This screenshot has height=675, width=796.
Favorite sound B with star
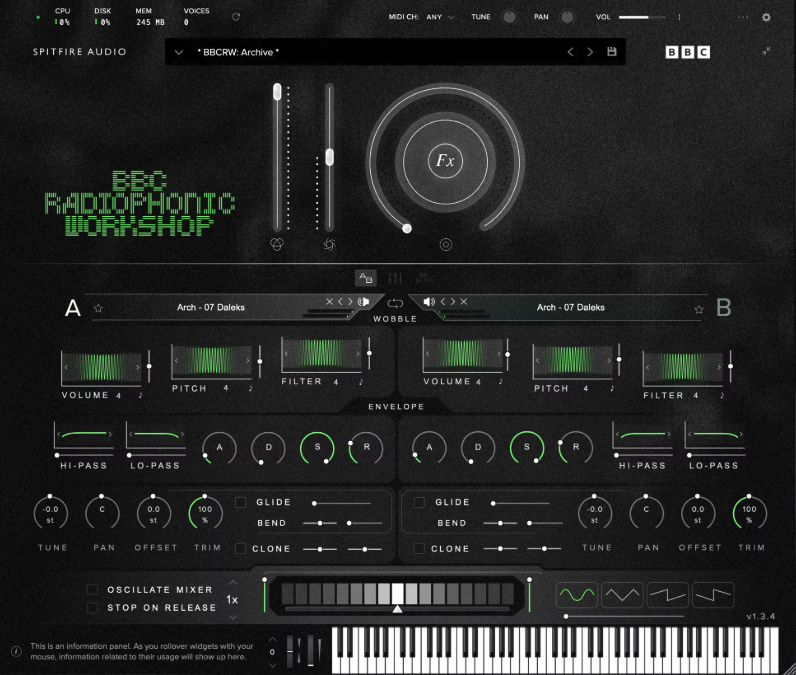click(x=699, y=309)
